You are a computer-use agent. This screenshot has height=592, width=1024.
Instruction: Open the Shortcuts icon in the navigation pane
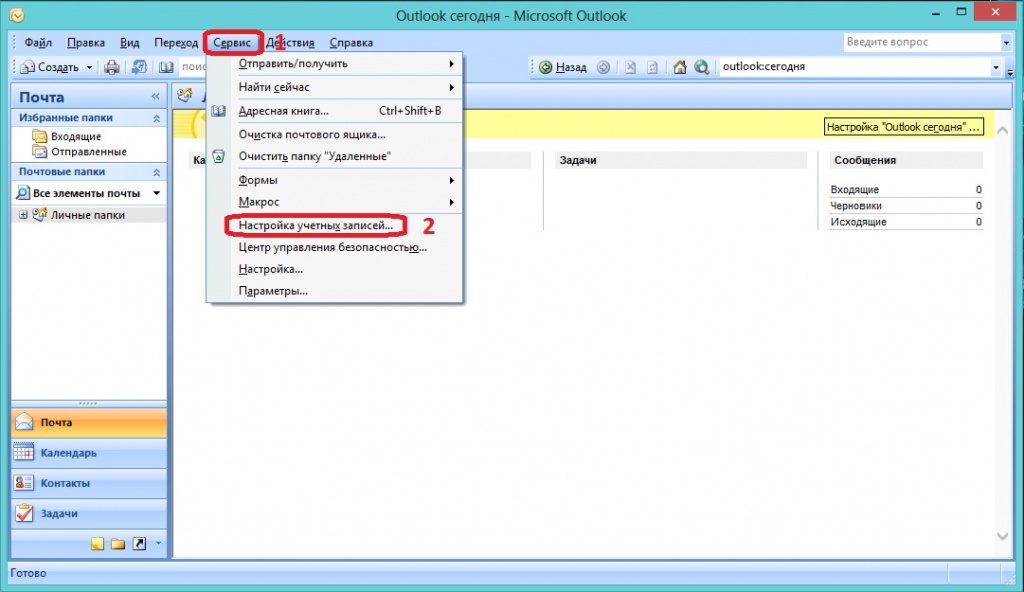tap(139, 544)
